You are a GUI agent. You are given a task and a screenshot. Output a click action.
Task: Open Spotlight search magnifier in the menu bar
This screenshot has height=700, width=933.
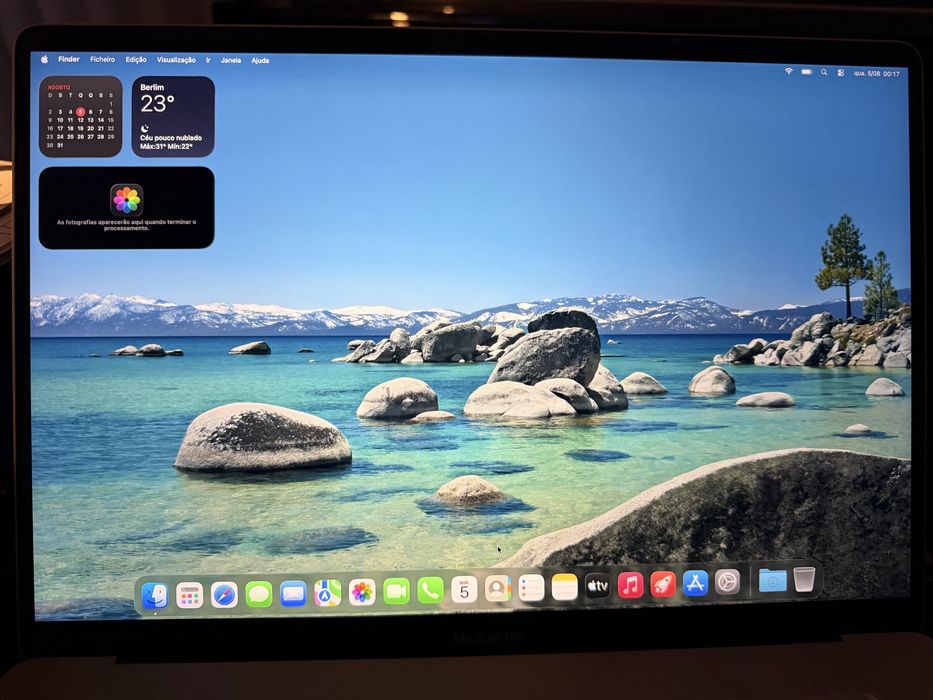(x=824, y=72)
